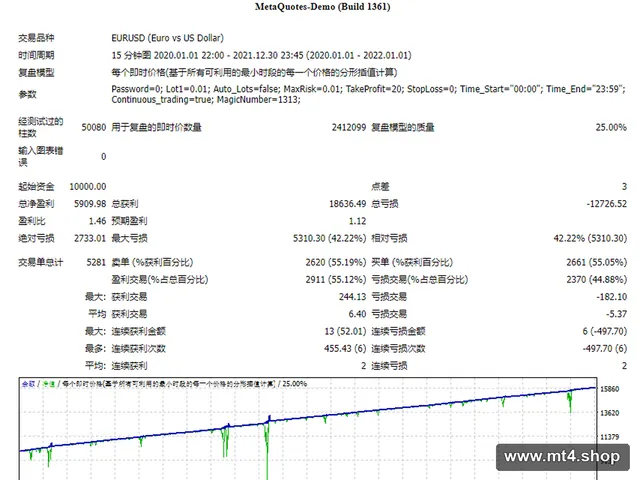Click the 时间周期 label
Image resolution: width=640 pixels, height=480 pixels.
tap(36, 55)
